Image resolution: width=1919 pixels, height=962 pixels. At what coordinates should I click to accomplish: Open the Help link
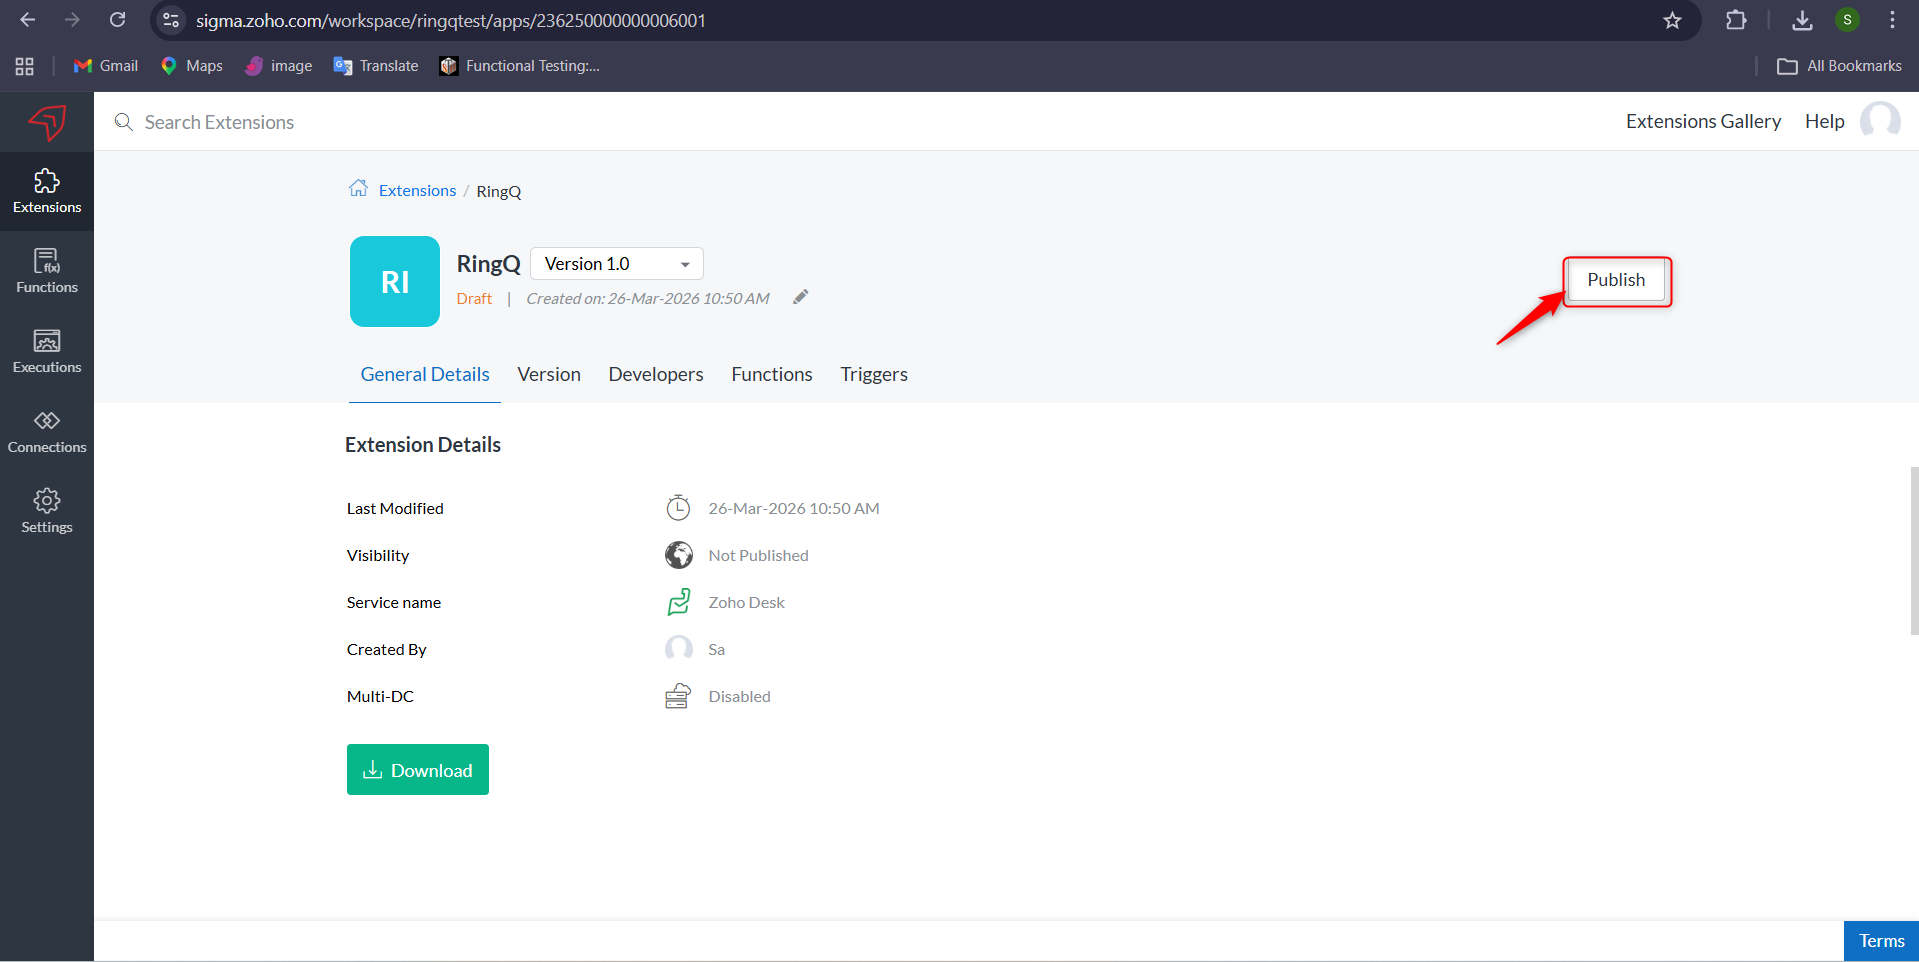[x=1824, y=121]
